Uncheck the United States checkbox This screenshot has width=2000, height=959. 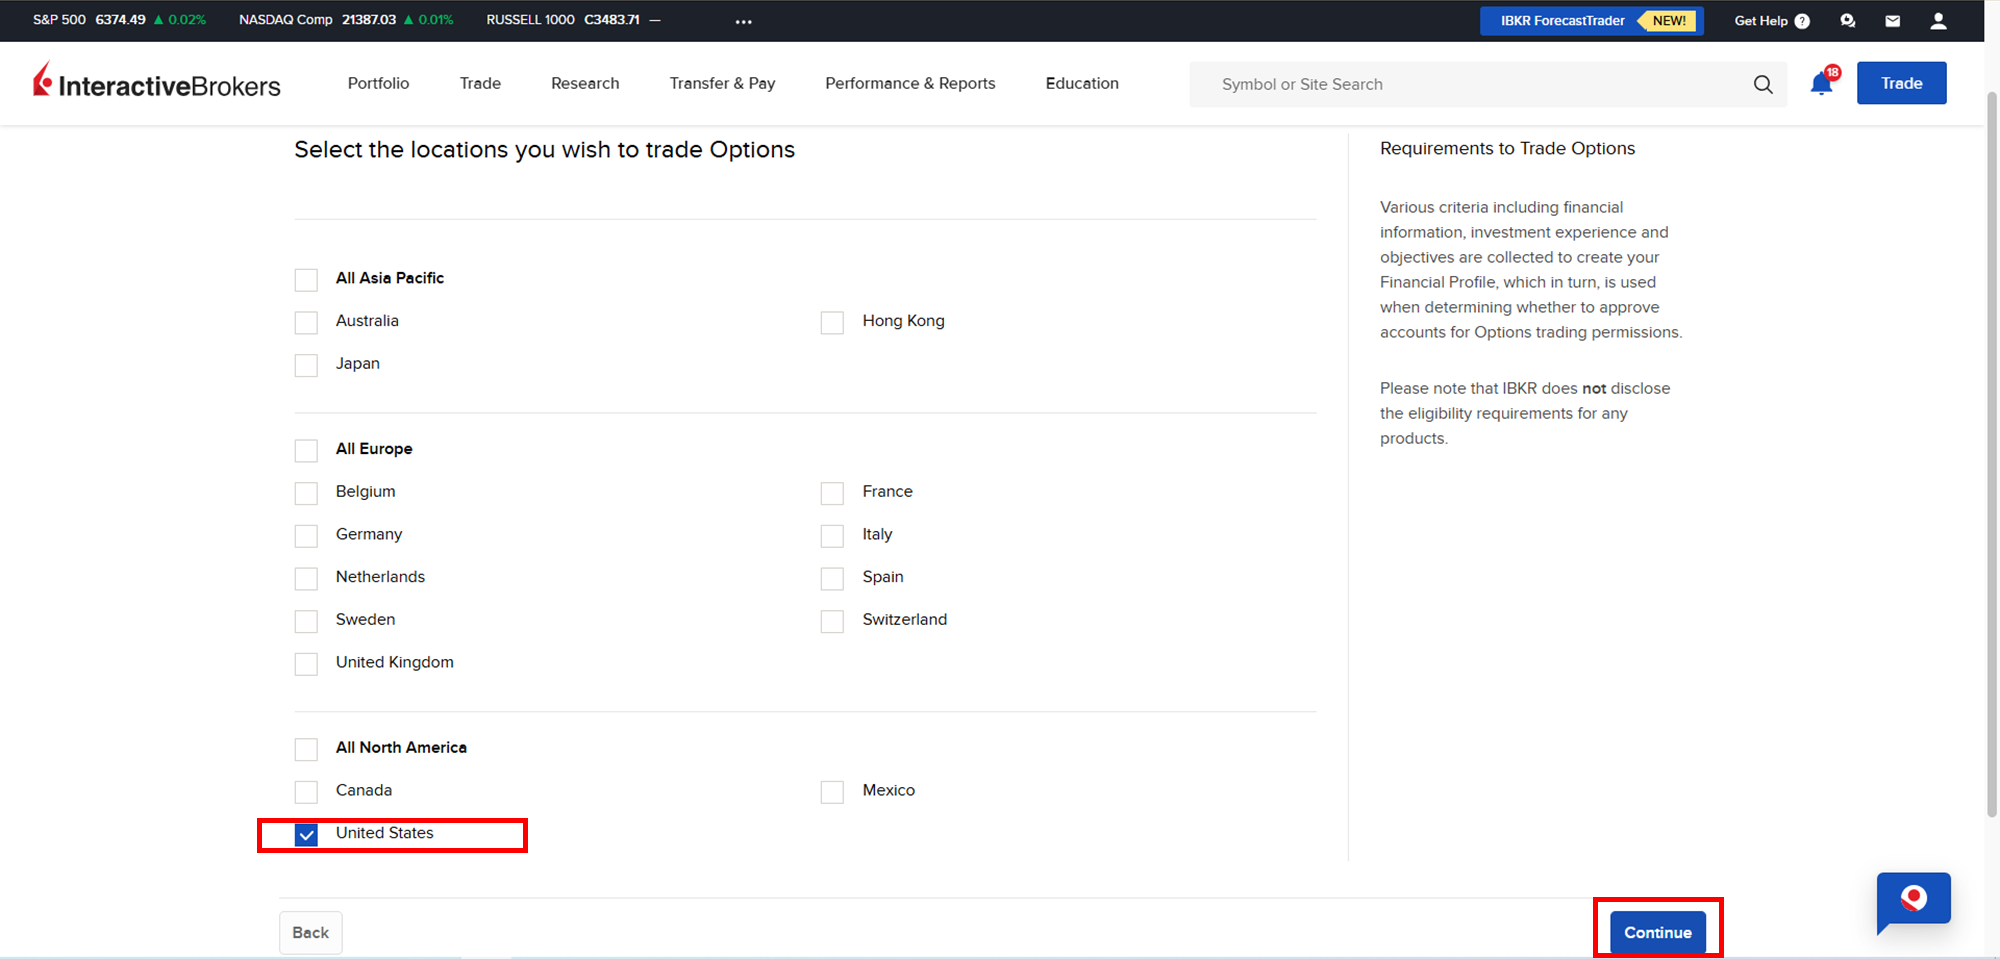(306, 834)
